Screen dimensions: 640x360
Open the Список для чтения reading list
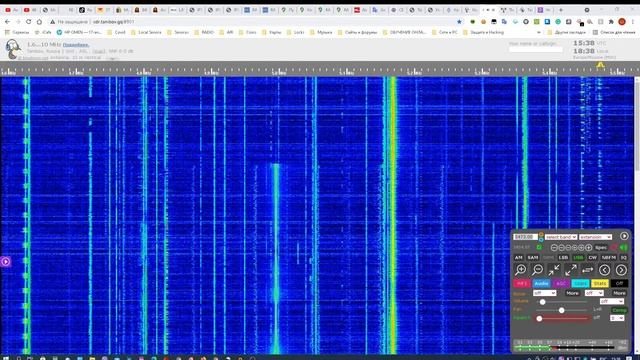coord(614,32)
